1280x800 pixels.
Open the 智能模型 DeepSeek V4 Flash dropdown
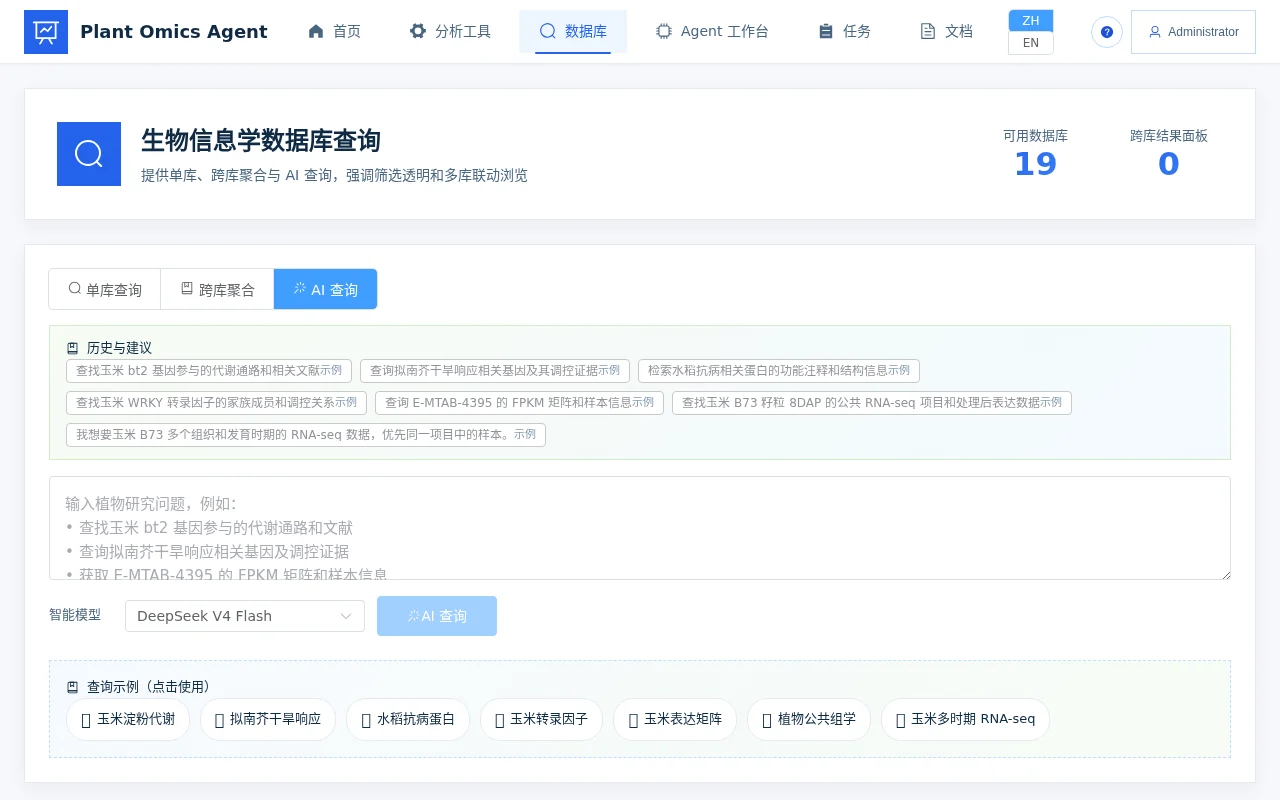tap(245, 616)
